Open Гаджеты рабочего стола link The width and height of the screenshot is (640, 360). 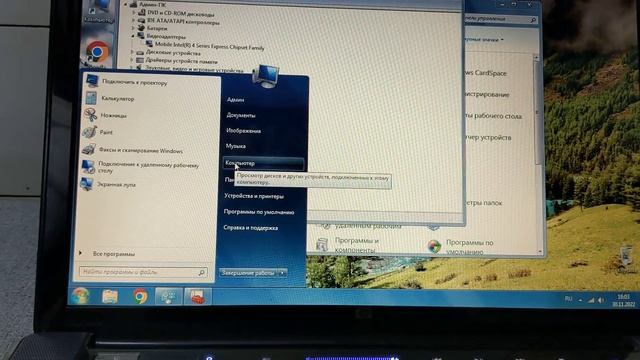(493, 116)
